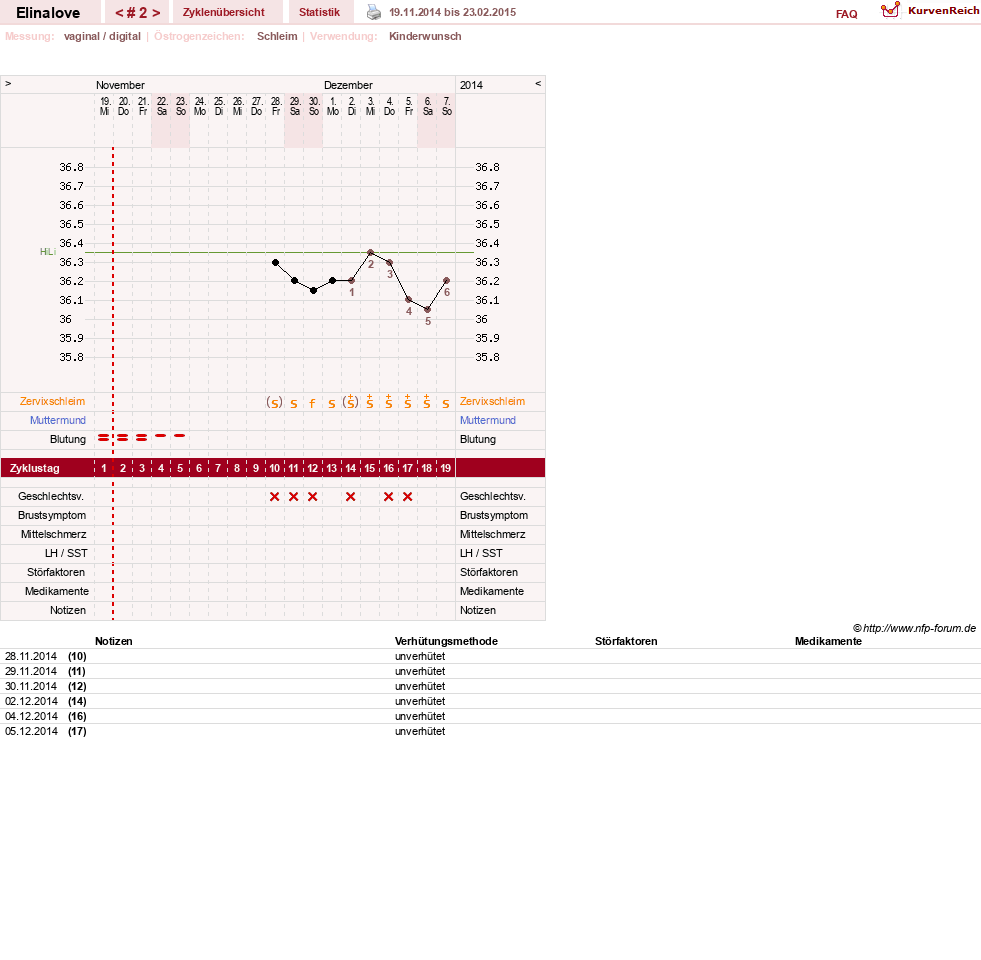
Task: Click the (S) mucus symbol on day 10
Action: coord(274,402)
